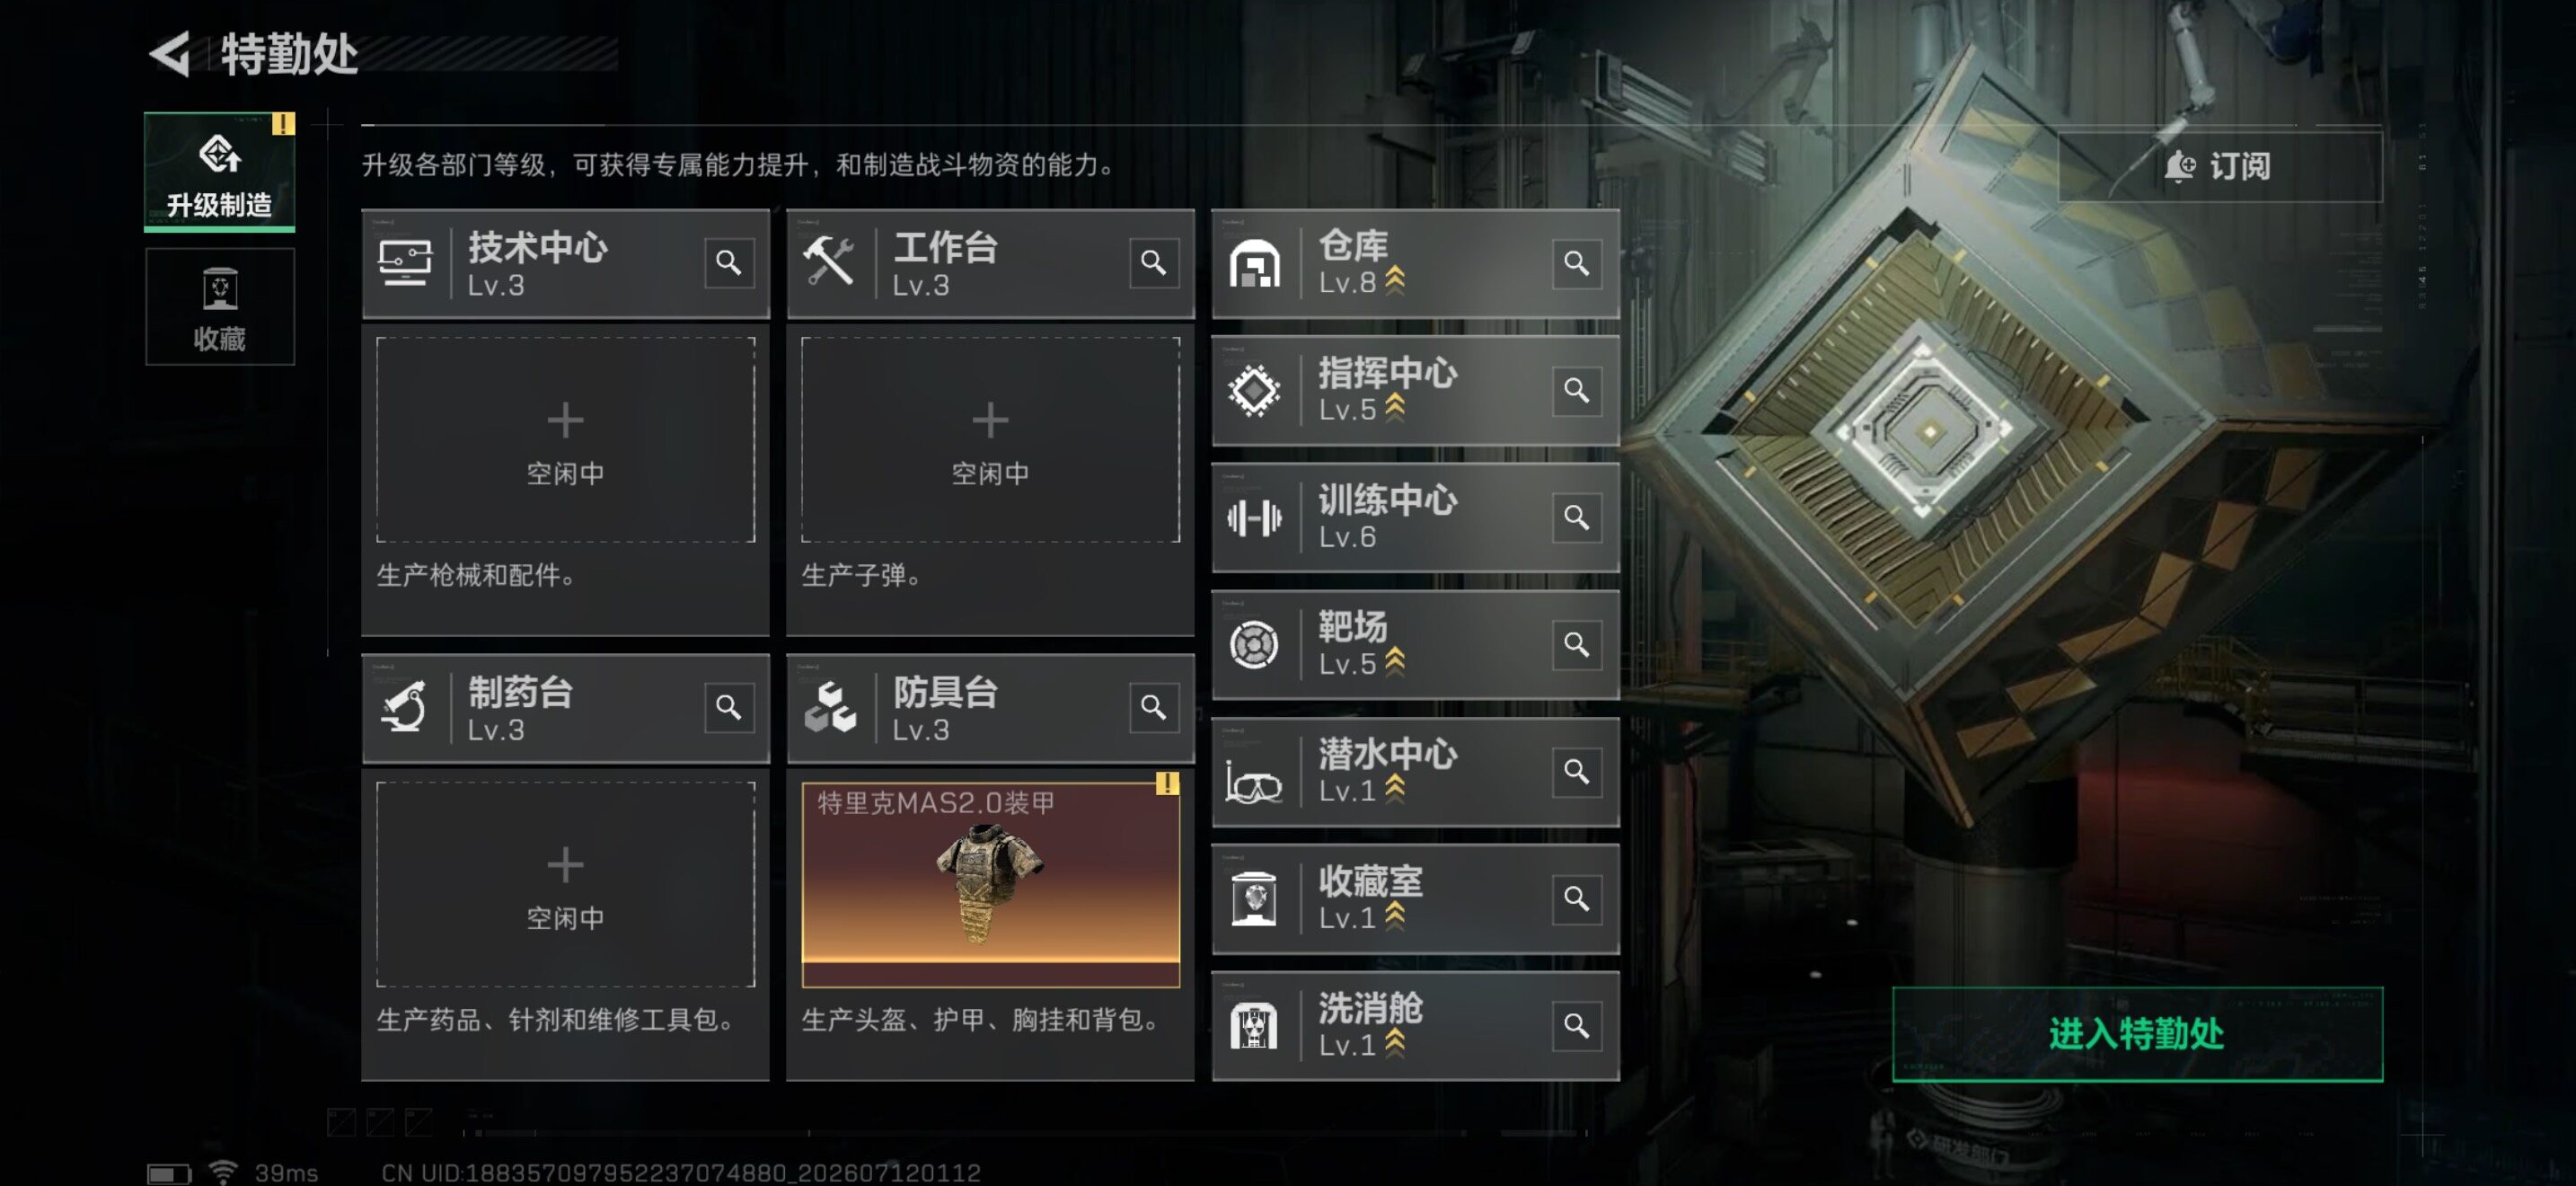Add production in idle 工作台 slot
2576x1186 pixels.
tap(990, 440)
